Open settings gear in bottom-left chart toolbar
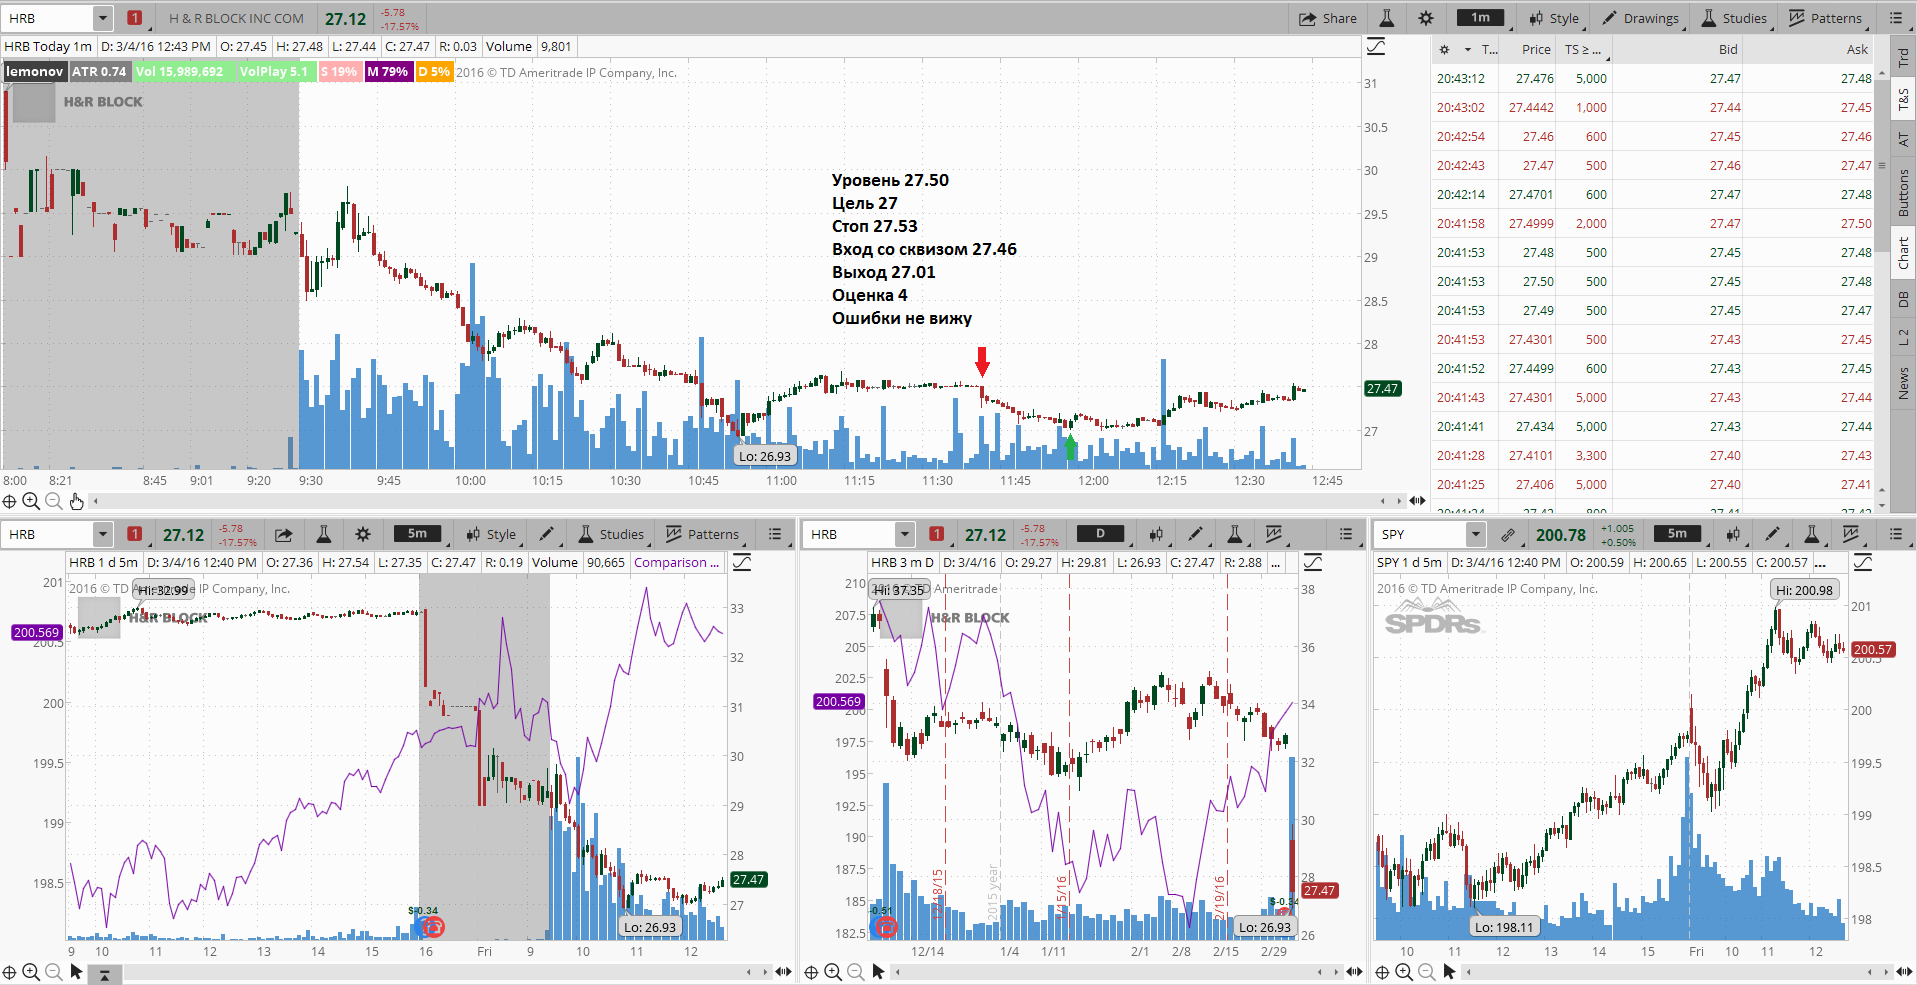The image size is (1917, 985). click(363, 534)
